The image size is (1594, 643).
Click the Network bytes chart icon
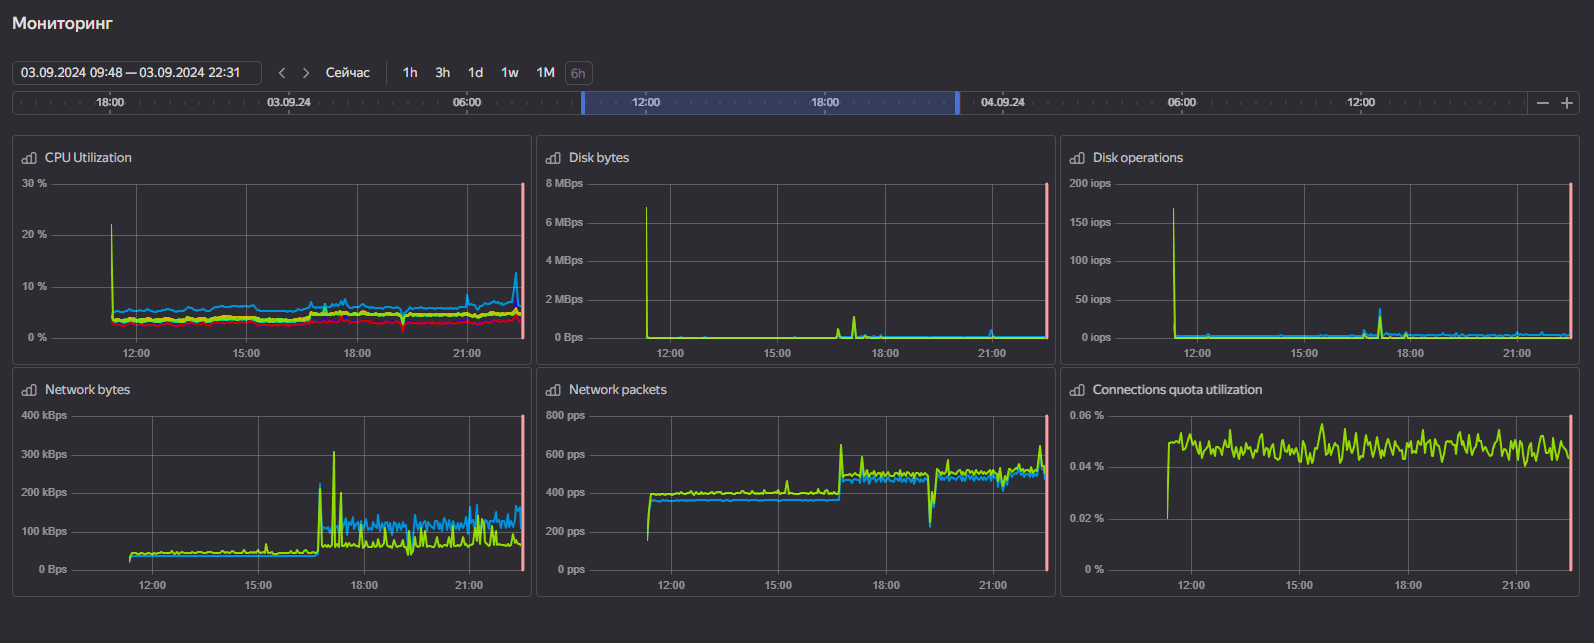pyautogui.click(x=29, y=390)
